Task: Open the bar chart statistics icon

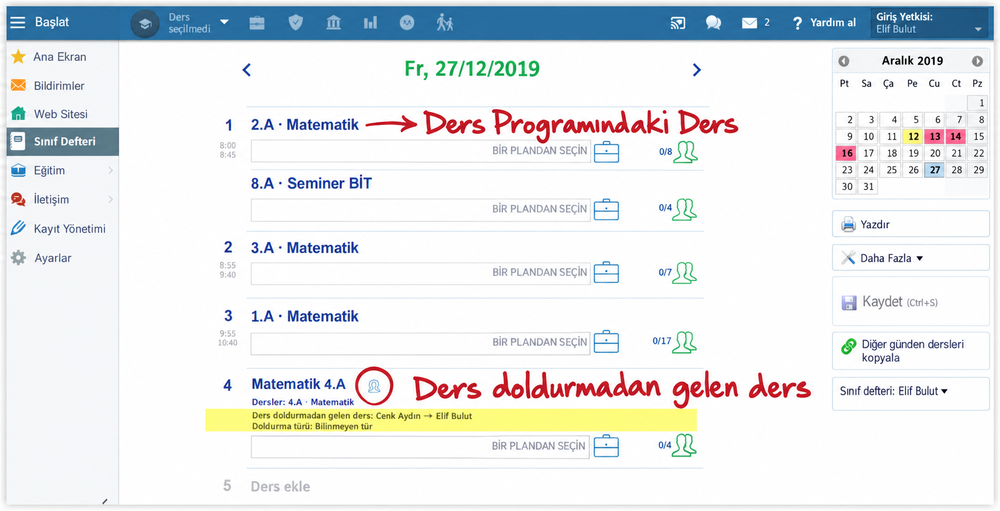Action: 371,23
